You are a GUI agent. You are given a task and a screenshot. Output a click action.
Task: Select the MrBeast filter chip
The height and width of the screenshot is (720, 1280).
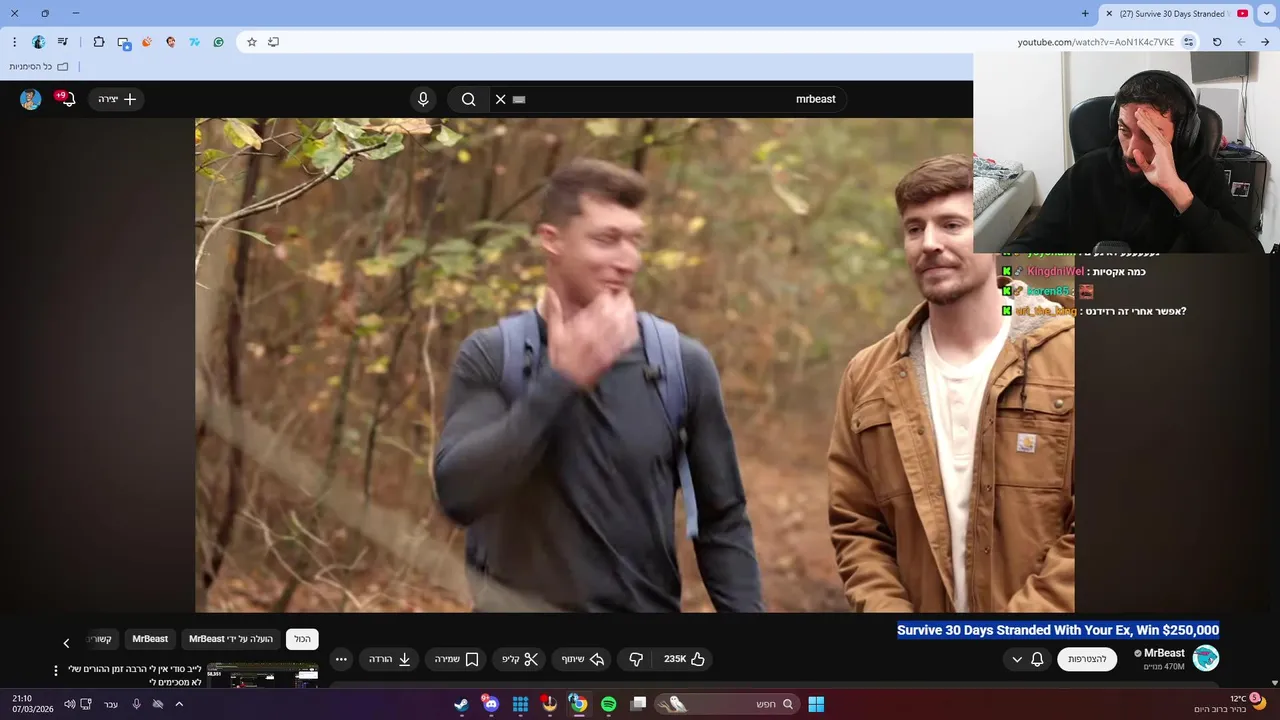[150, 639]
